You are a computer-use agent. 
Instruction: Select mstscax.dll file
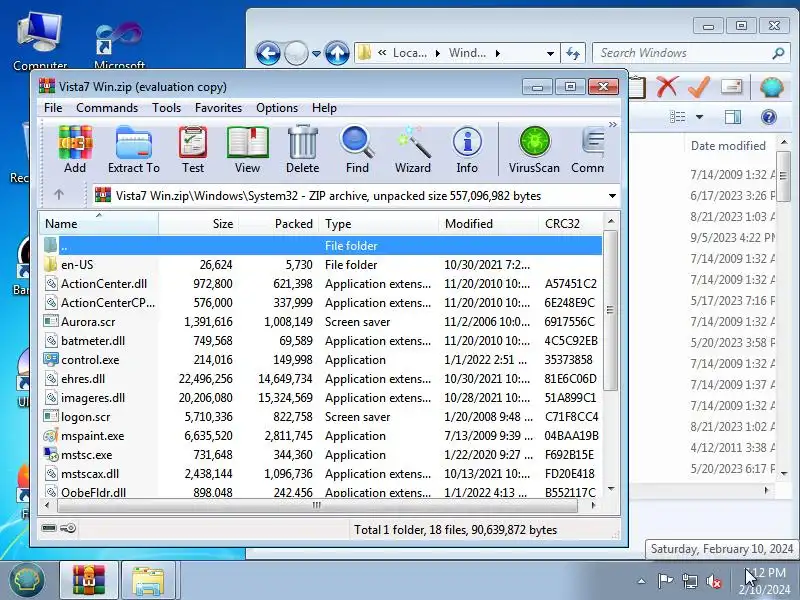tap(322, 474)
